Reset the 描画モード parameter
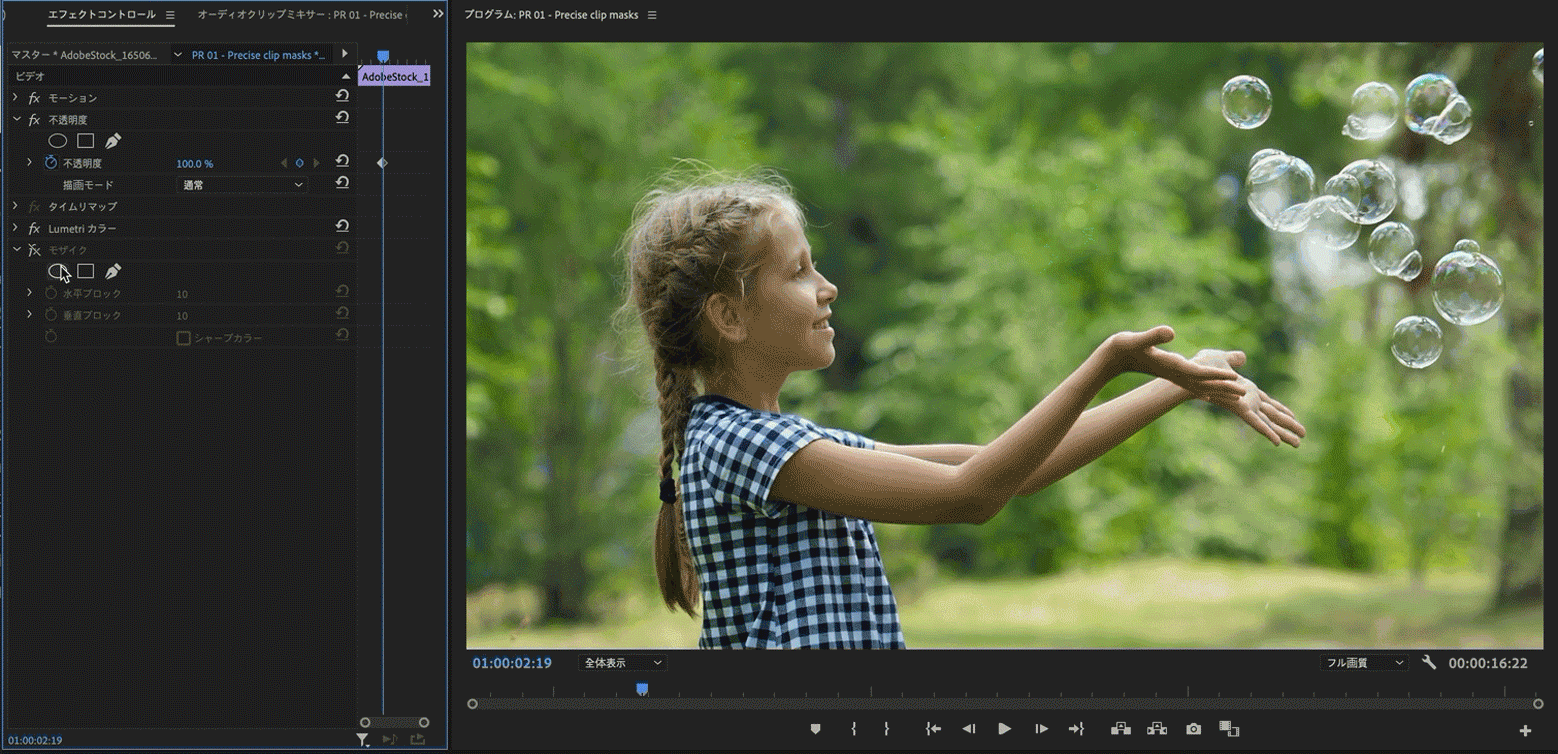1558x754 pixels. pyautogui.click(x=342, y=183)
